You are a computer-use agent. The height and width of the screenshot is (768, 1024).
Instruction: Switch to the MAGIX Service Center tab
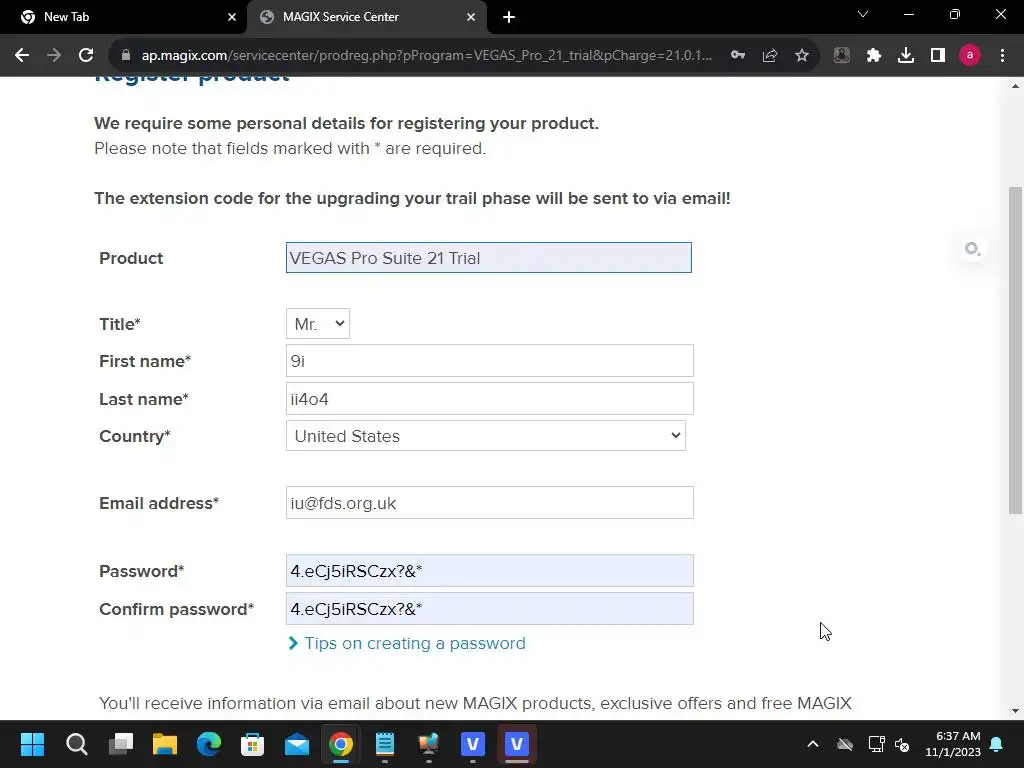[366, 17]
